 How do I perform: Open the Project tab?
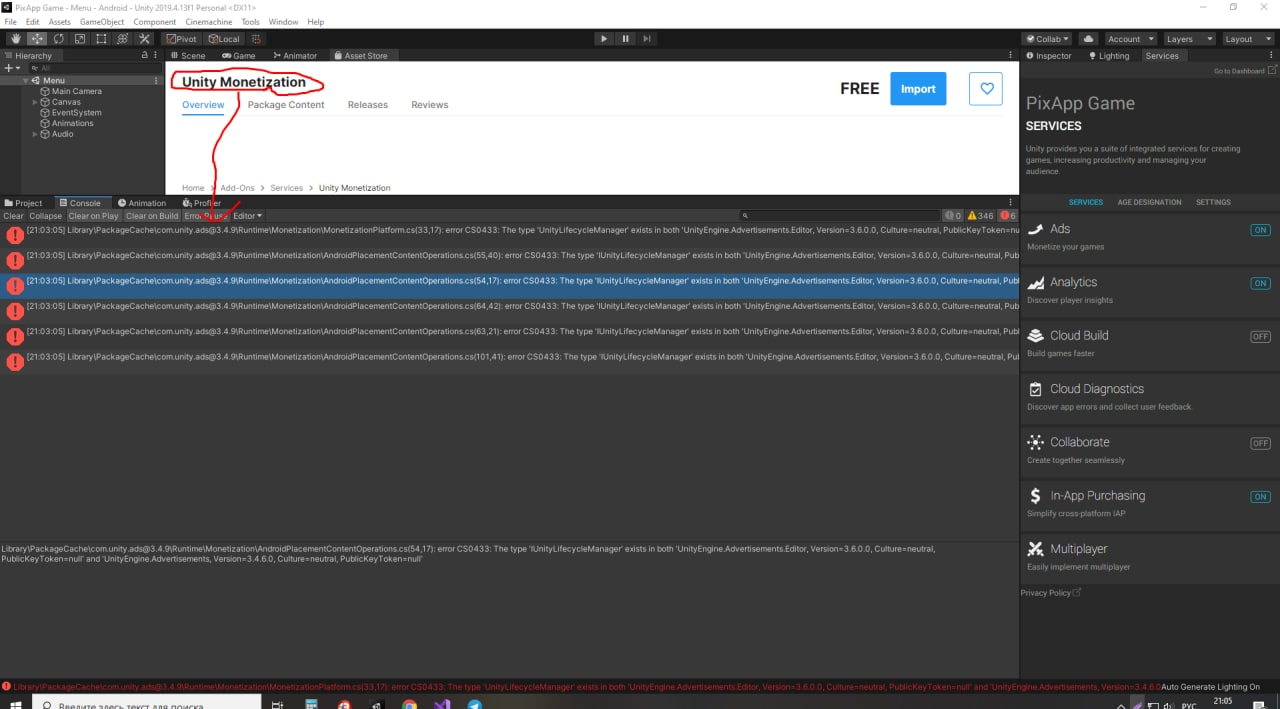[x=24, y=203]
